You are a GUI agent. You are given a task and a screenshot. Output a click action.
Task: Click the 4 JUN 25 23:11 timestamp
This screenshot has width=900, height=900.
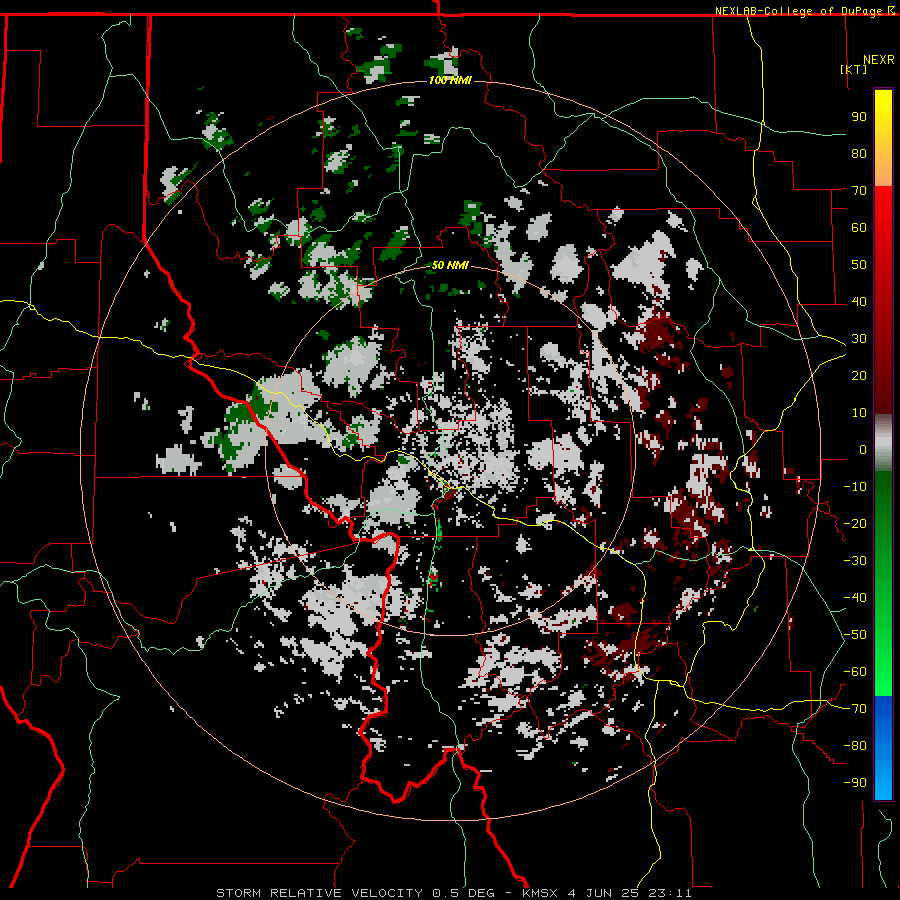click(630, 893)
